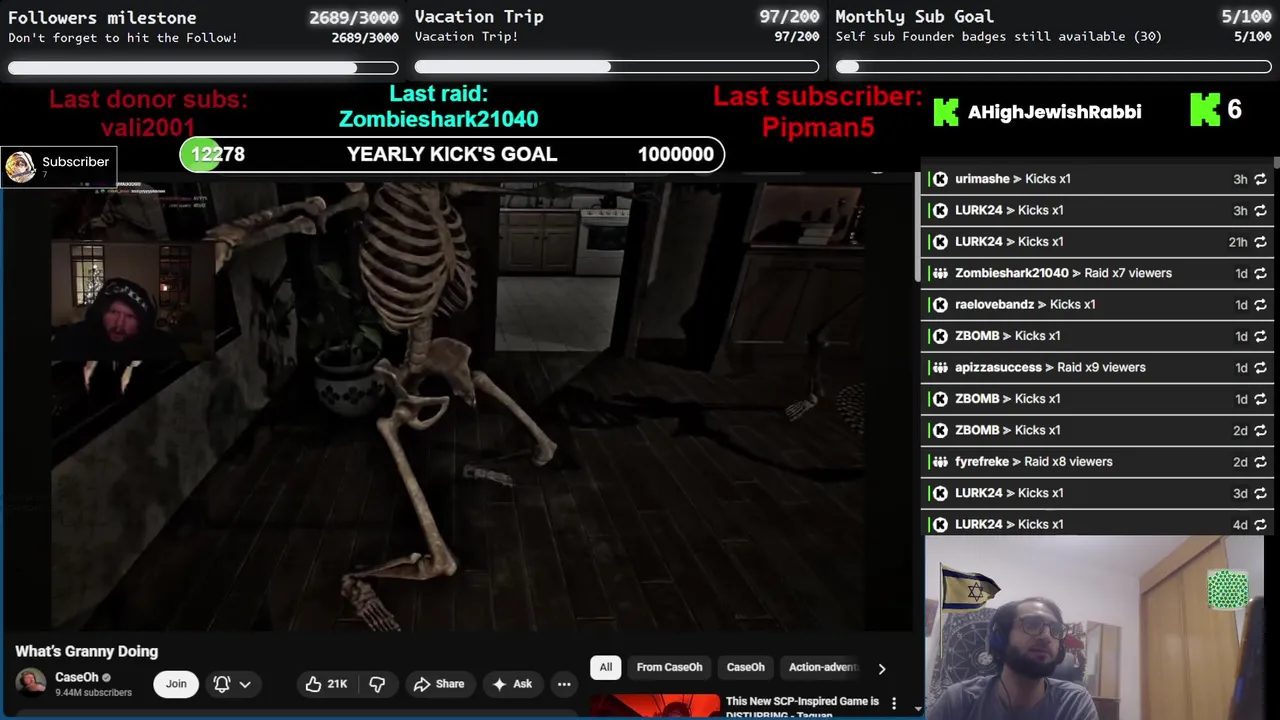1280x720 pixels.
Task: Click the Kick icon on ZBOMB 2d row
Action: (x=940, y=430)
